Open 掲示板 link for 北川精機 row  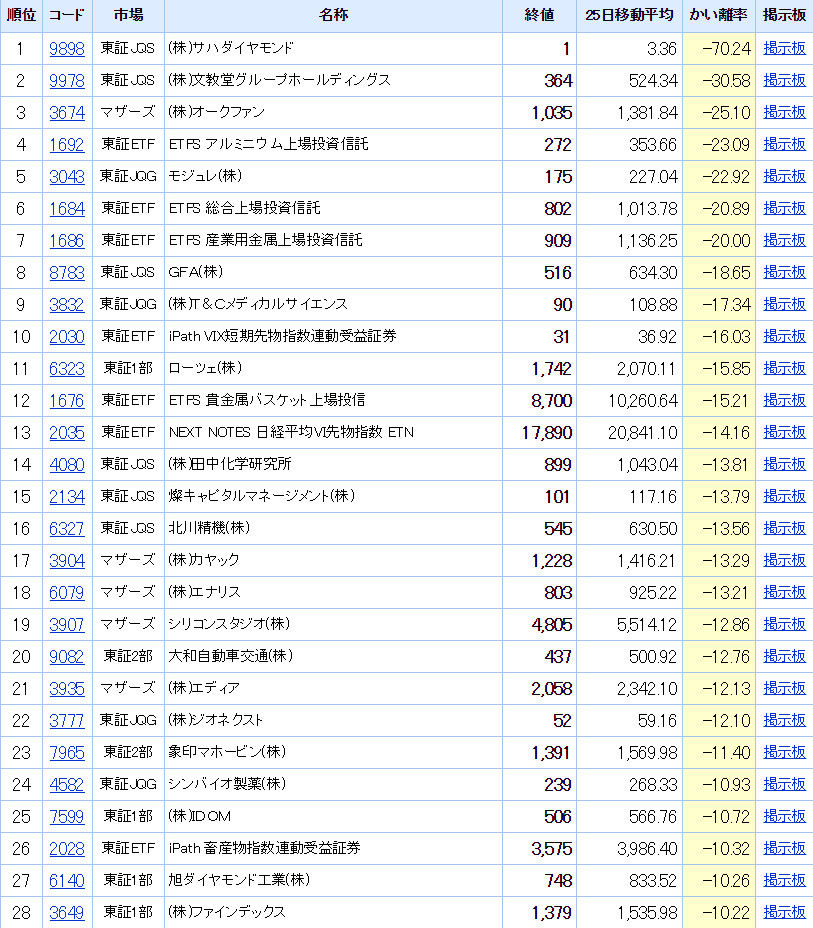click(785, 528)
